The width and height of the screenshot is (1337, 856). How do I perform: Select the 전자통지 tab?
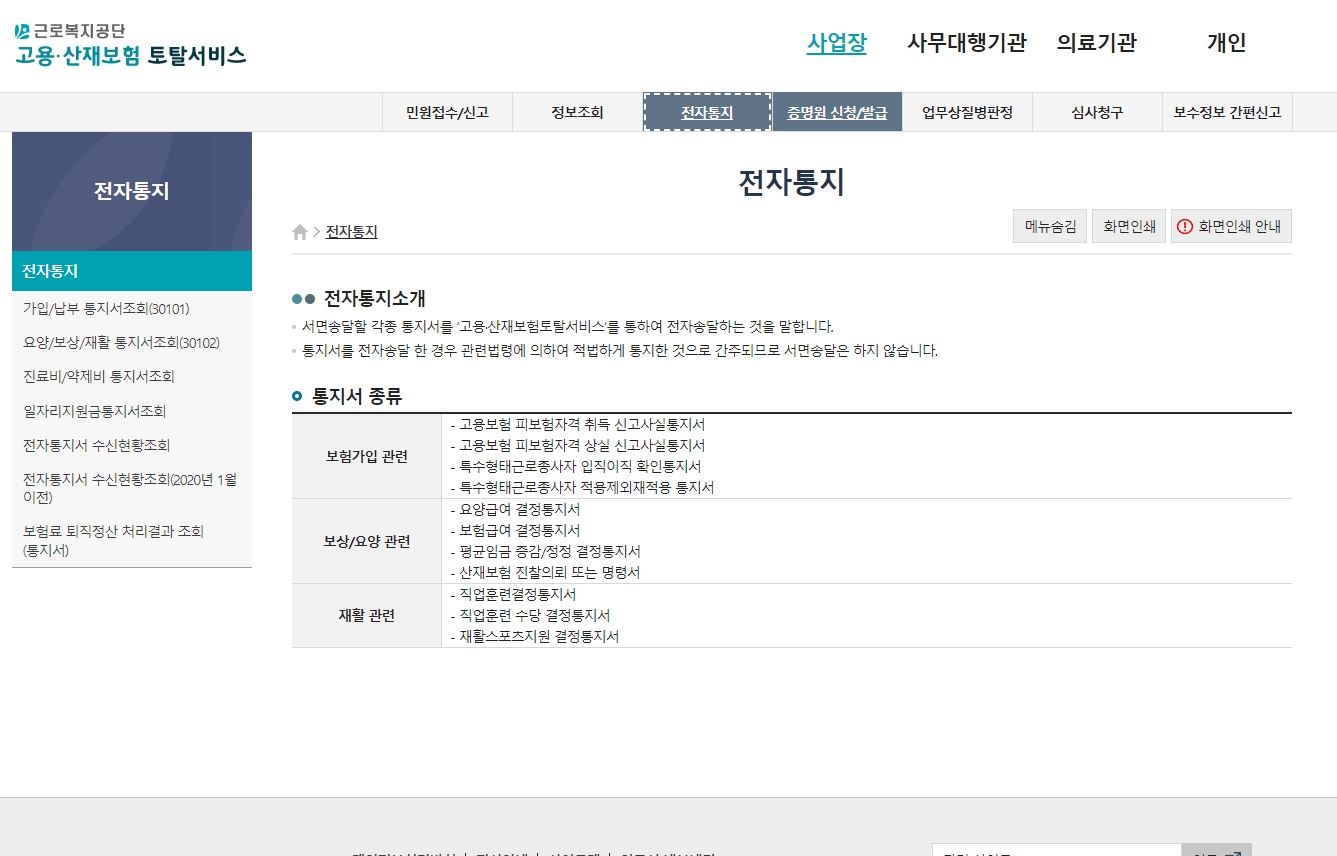click(x=707, y=112)
